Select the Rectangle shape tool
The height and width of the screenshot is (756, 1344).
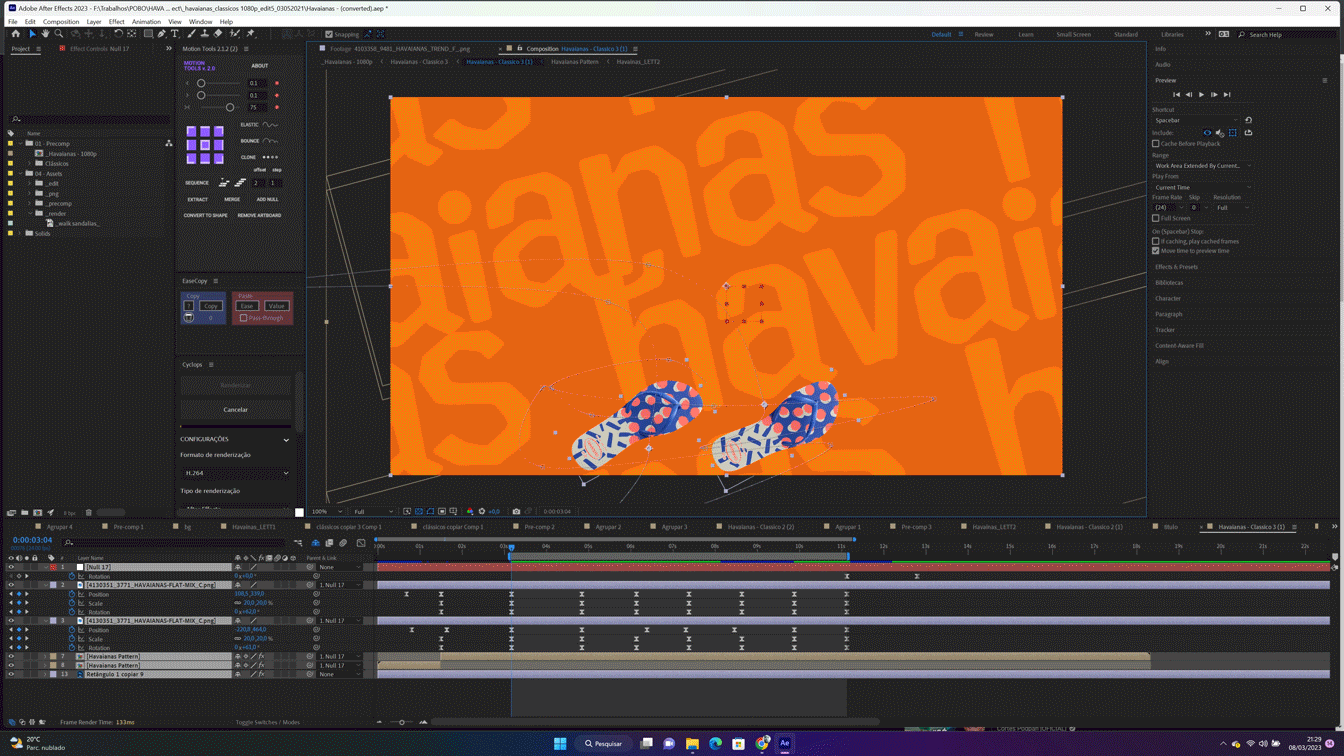click(148, 34)
